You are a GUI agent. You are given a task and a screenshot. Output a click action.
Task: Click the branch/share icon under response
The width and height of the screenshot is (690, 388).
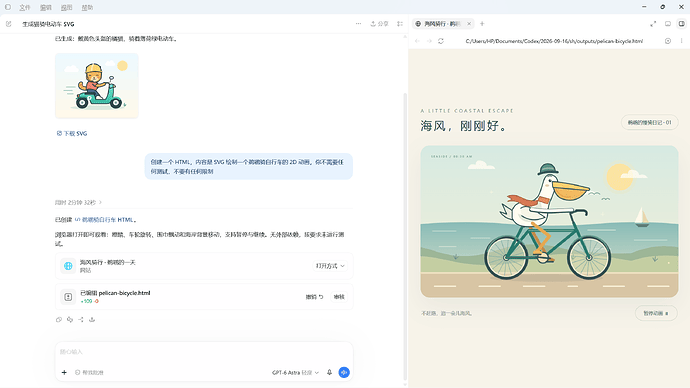81,320
